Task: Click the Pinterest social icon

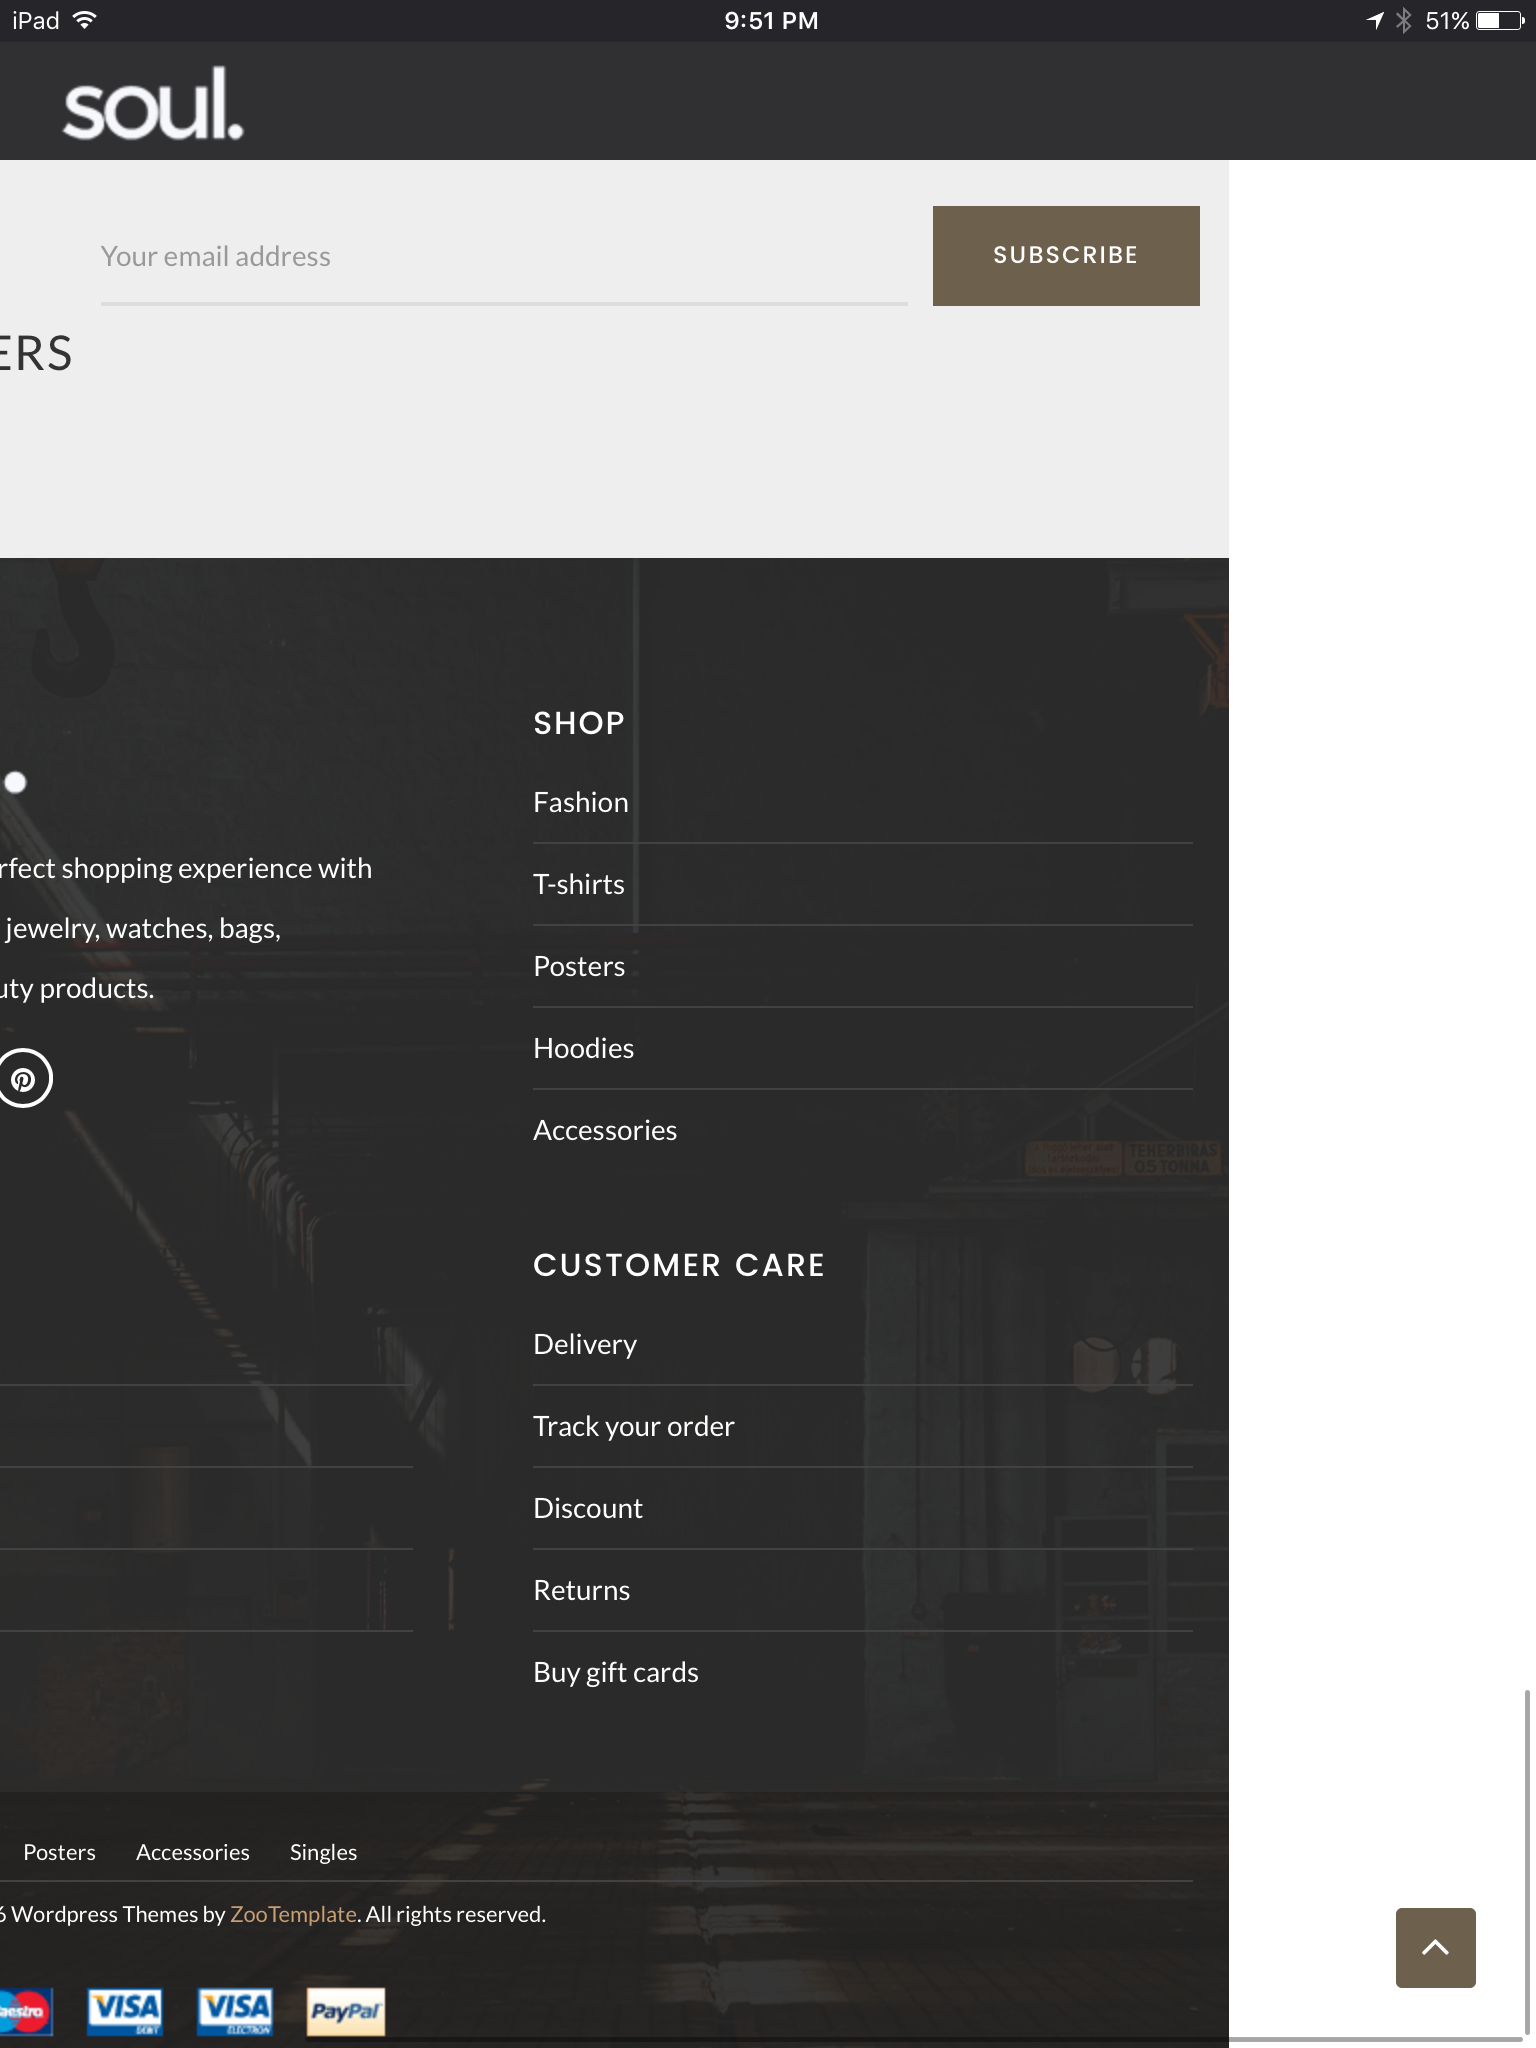Action: 23,1079
